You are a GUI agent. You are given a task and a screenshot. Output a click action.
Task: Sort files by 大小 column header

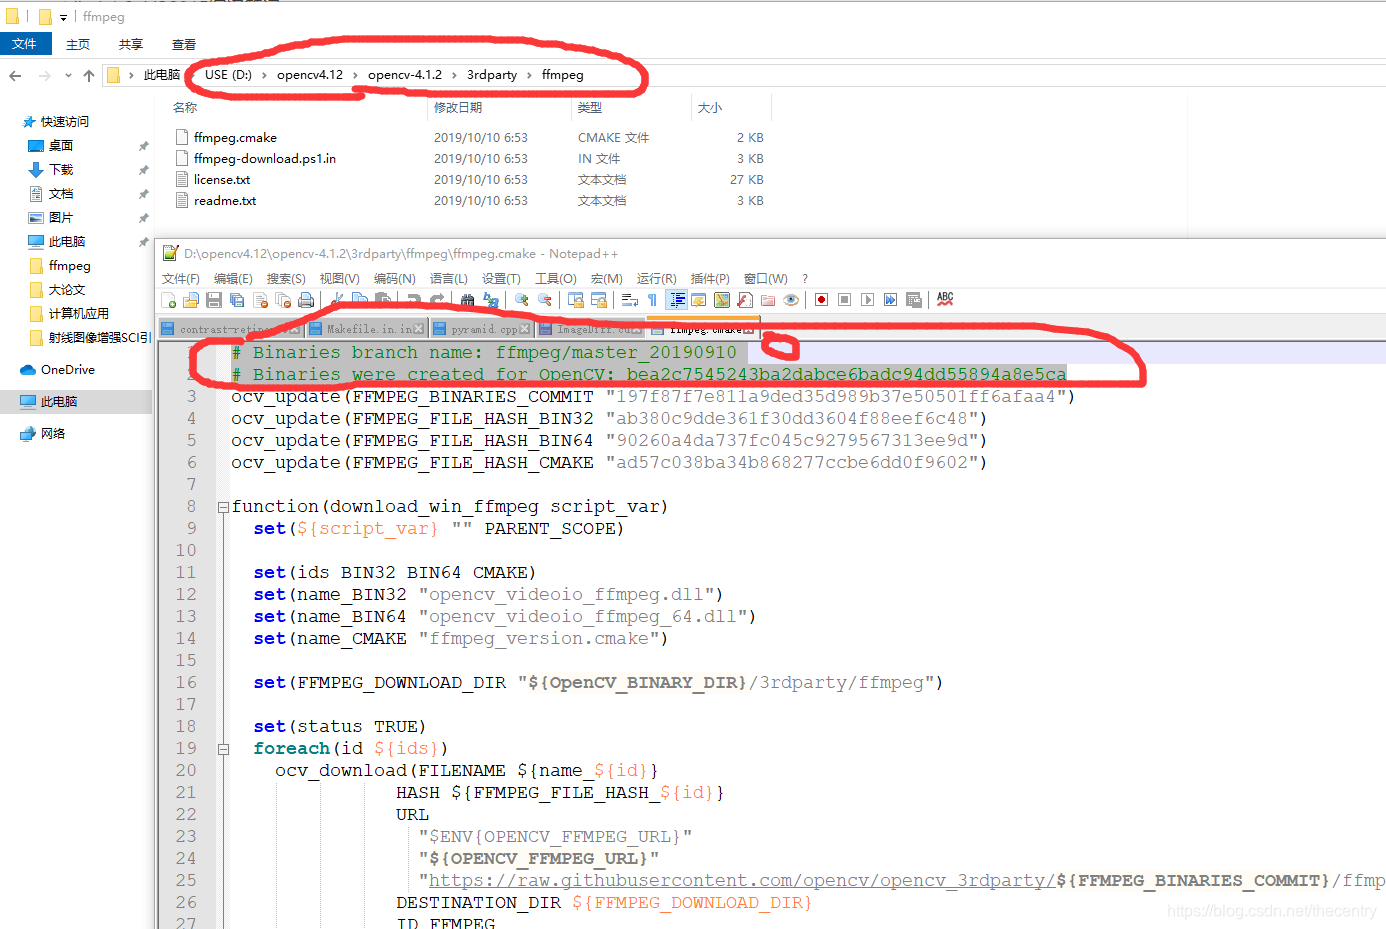pyautogui.click(x=710, y=108)
